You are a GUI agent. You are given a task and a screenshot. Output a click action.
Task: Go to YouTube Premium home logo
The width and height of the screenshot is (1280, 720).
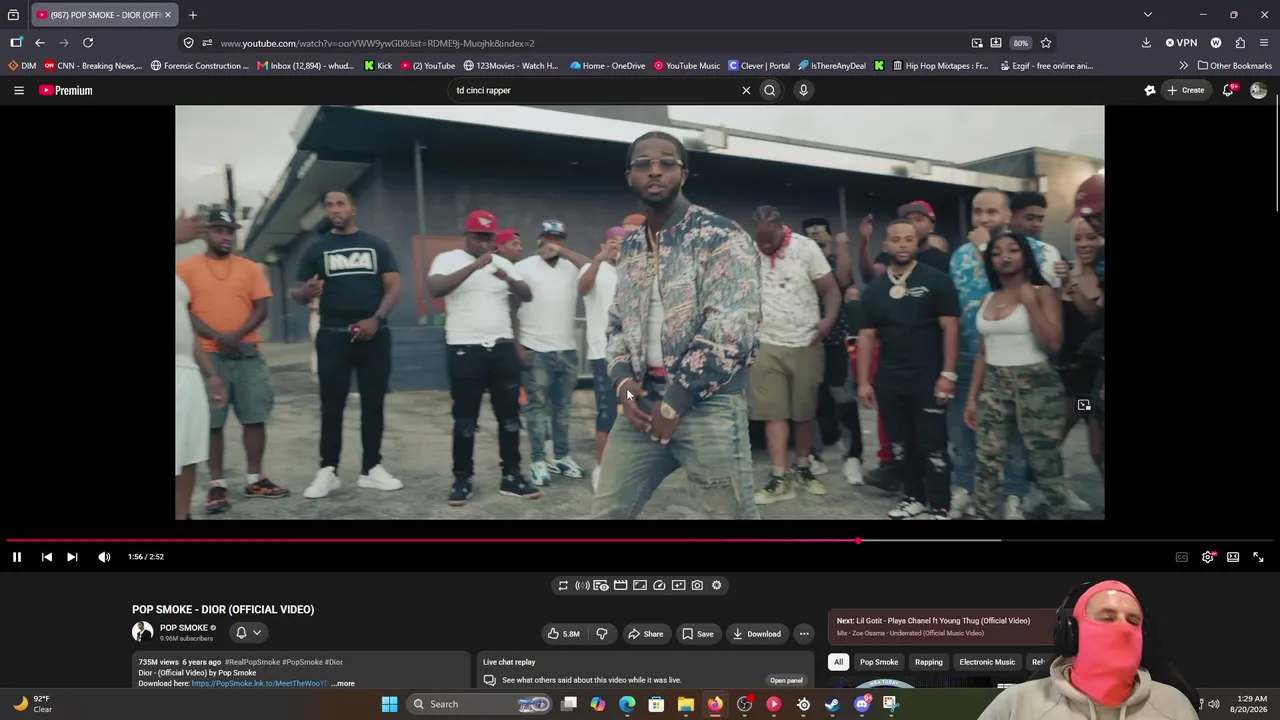(66, 90)
